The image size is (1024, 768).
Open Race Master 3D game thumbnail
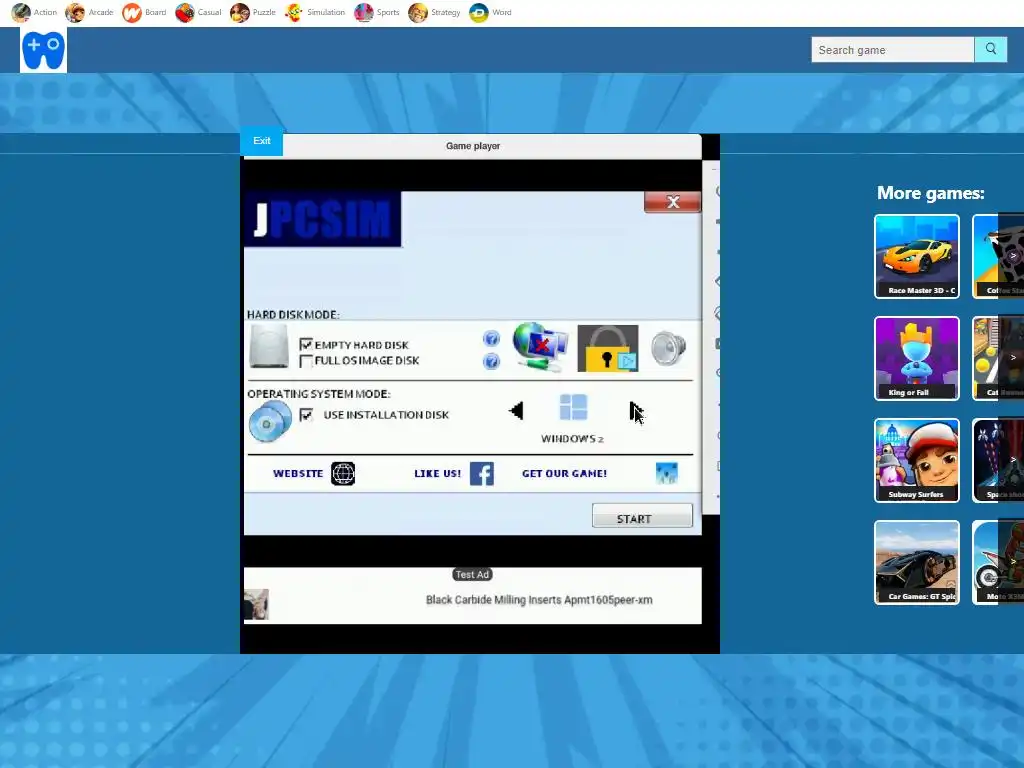917,257
